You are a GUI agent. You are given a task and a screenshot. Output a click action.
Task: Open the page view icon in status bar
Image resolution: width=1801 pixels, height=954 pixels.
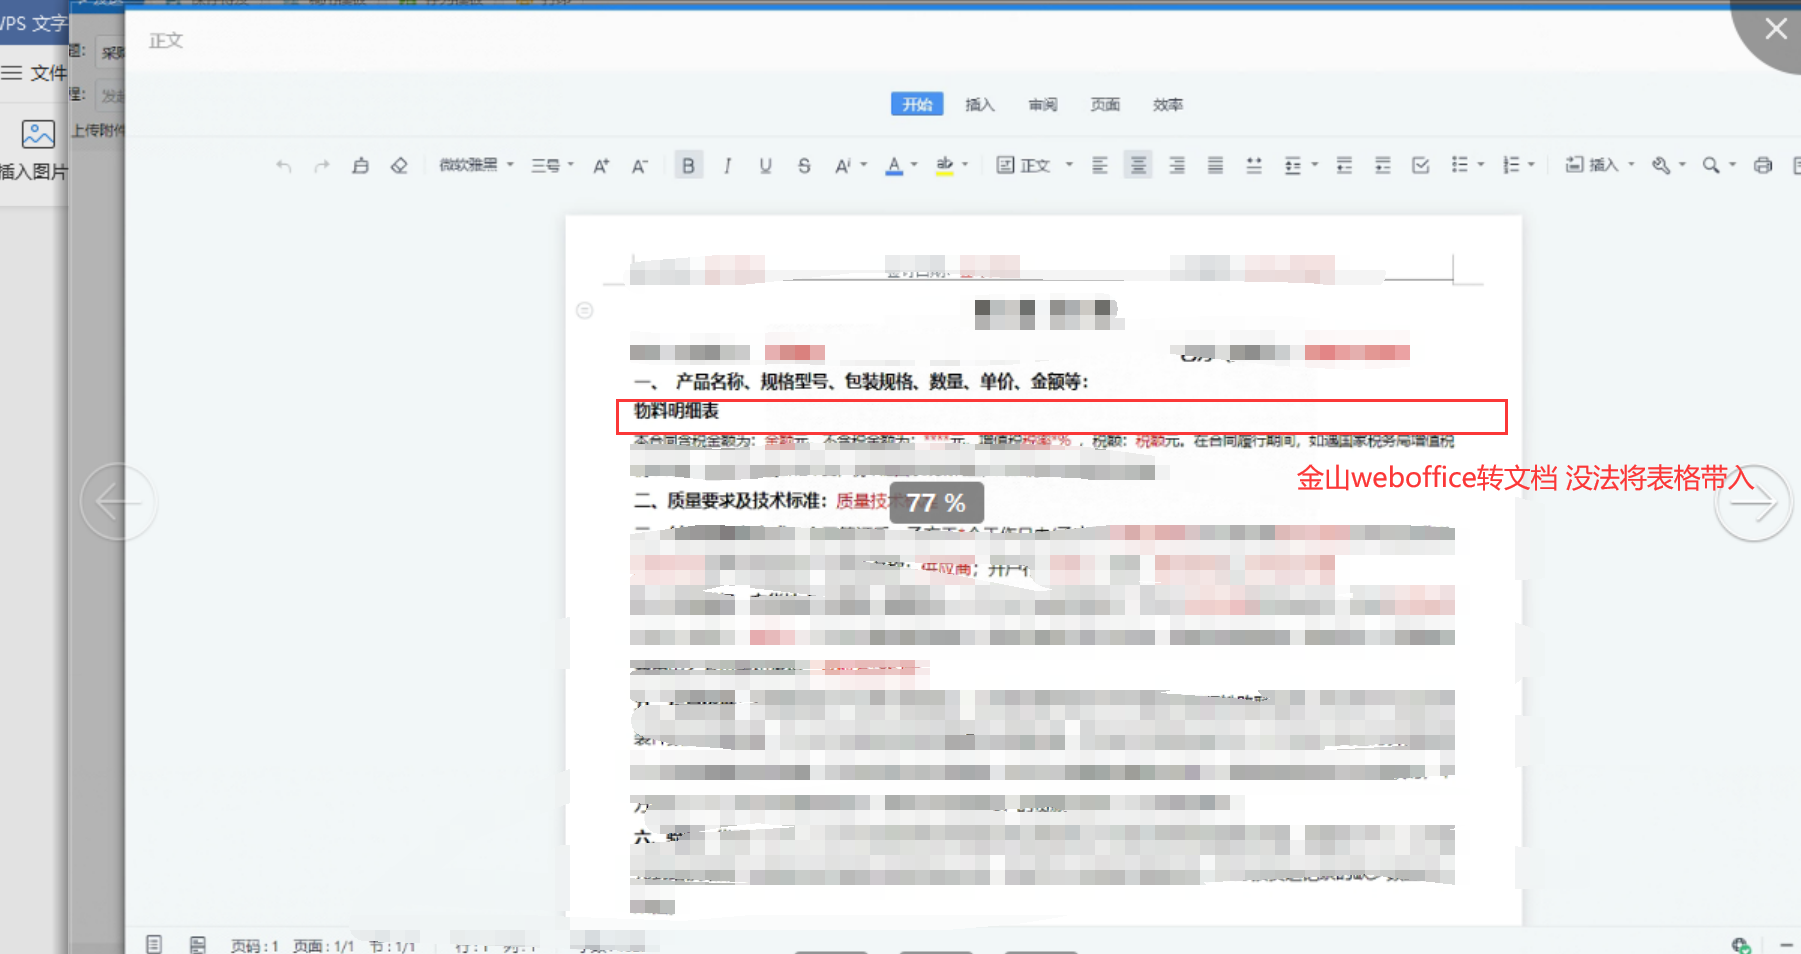coord(153,945)
